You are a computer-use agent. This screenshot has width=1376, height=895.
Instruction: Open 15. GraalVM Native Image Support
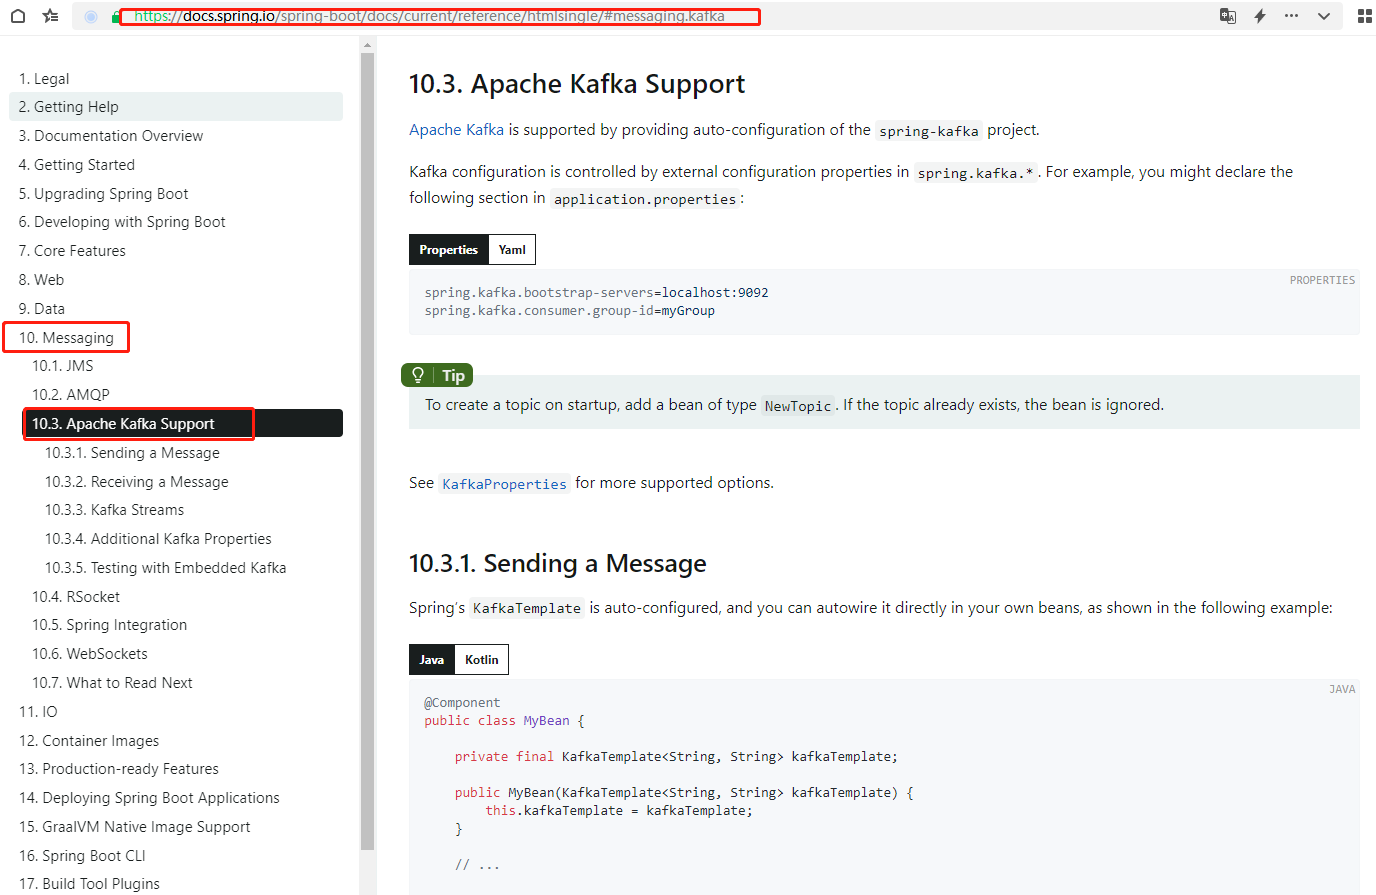(135, 827)
